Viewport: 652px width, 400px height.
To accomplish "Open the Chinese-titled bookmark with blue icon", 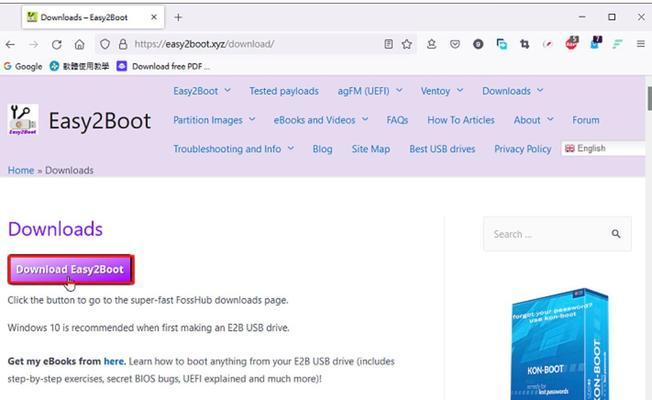I will [x=79, y=67].
